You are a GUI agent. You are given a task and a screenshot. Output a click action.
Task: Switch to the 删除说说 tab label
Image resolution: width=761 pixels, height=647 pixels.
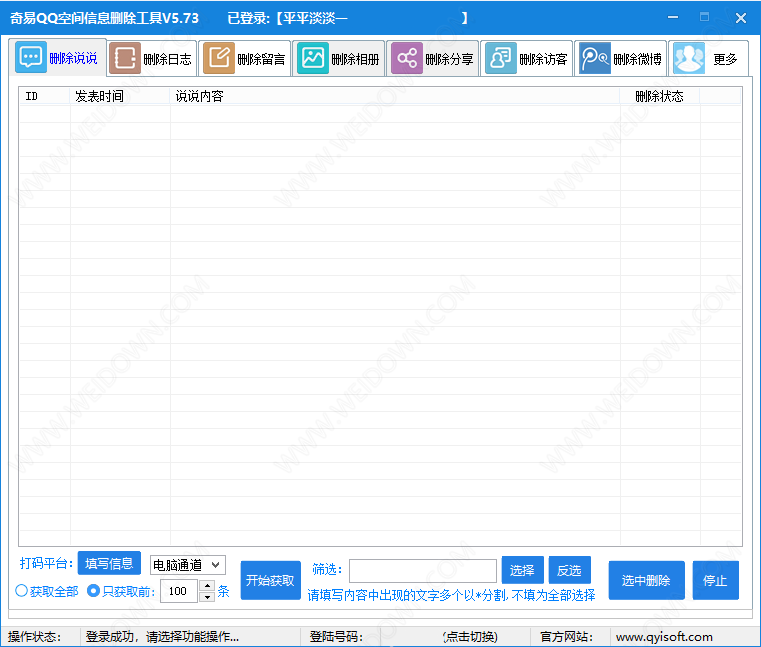coord(73,58)
